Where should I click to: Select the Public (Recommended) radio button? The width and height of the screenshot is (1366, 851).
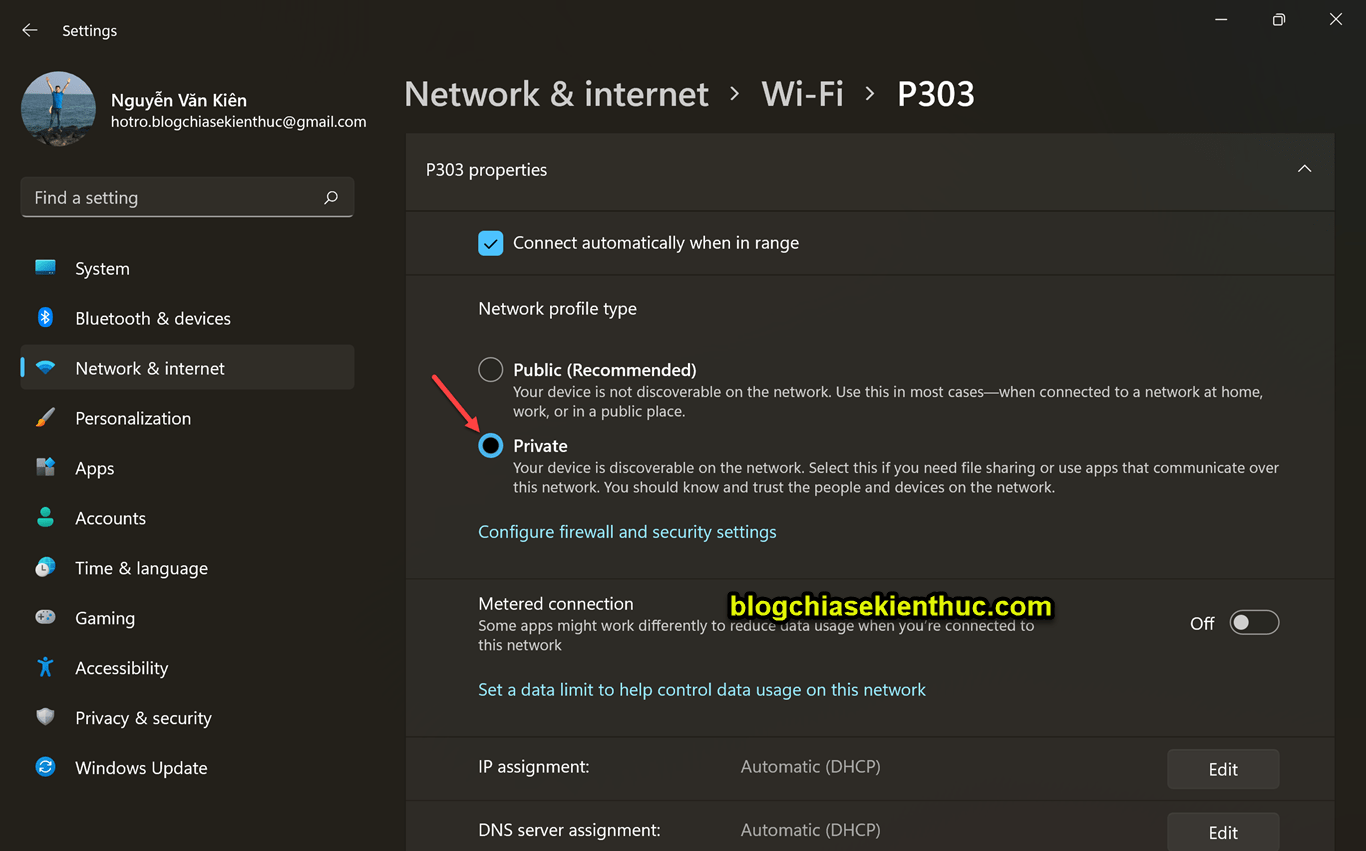(x=490, y=370)
